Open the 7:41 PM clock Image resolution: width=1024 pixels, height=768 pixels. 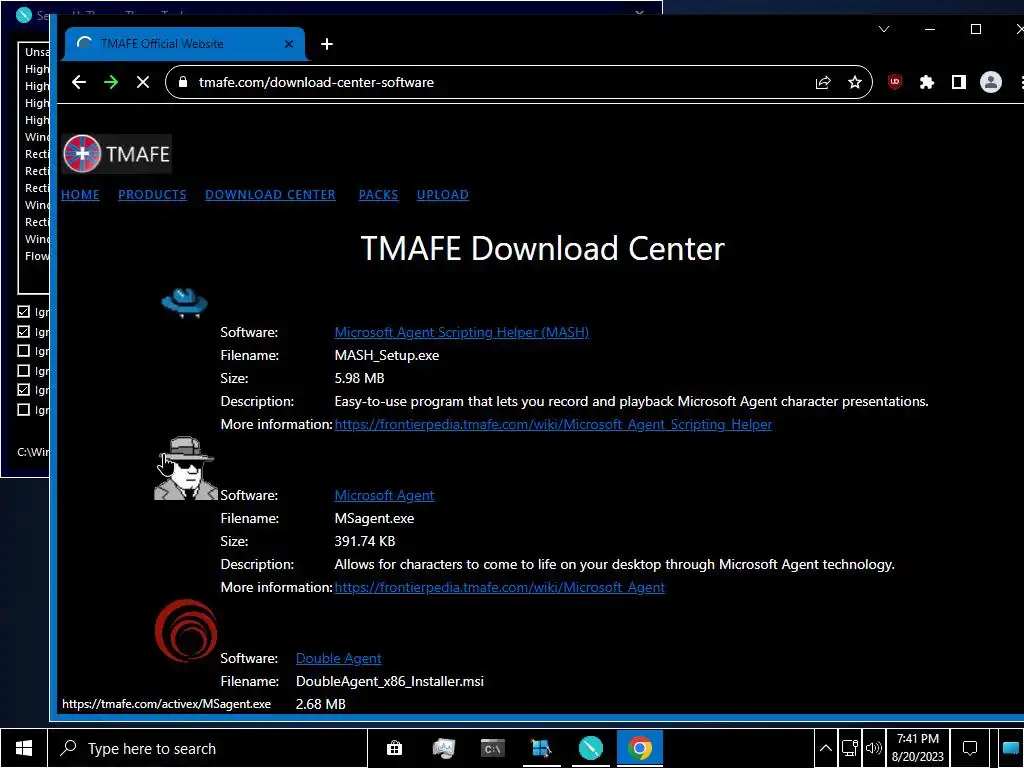pos(918,748)
